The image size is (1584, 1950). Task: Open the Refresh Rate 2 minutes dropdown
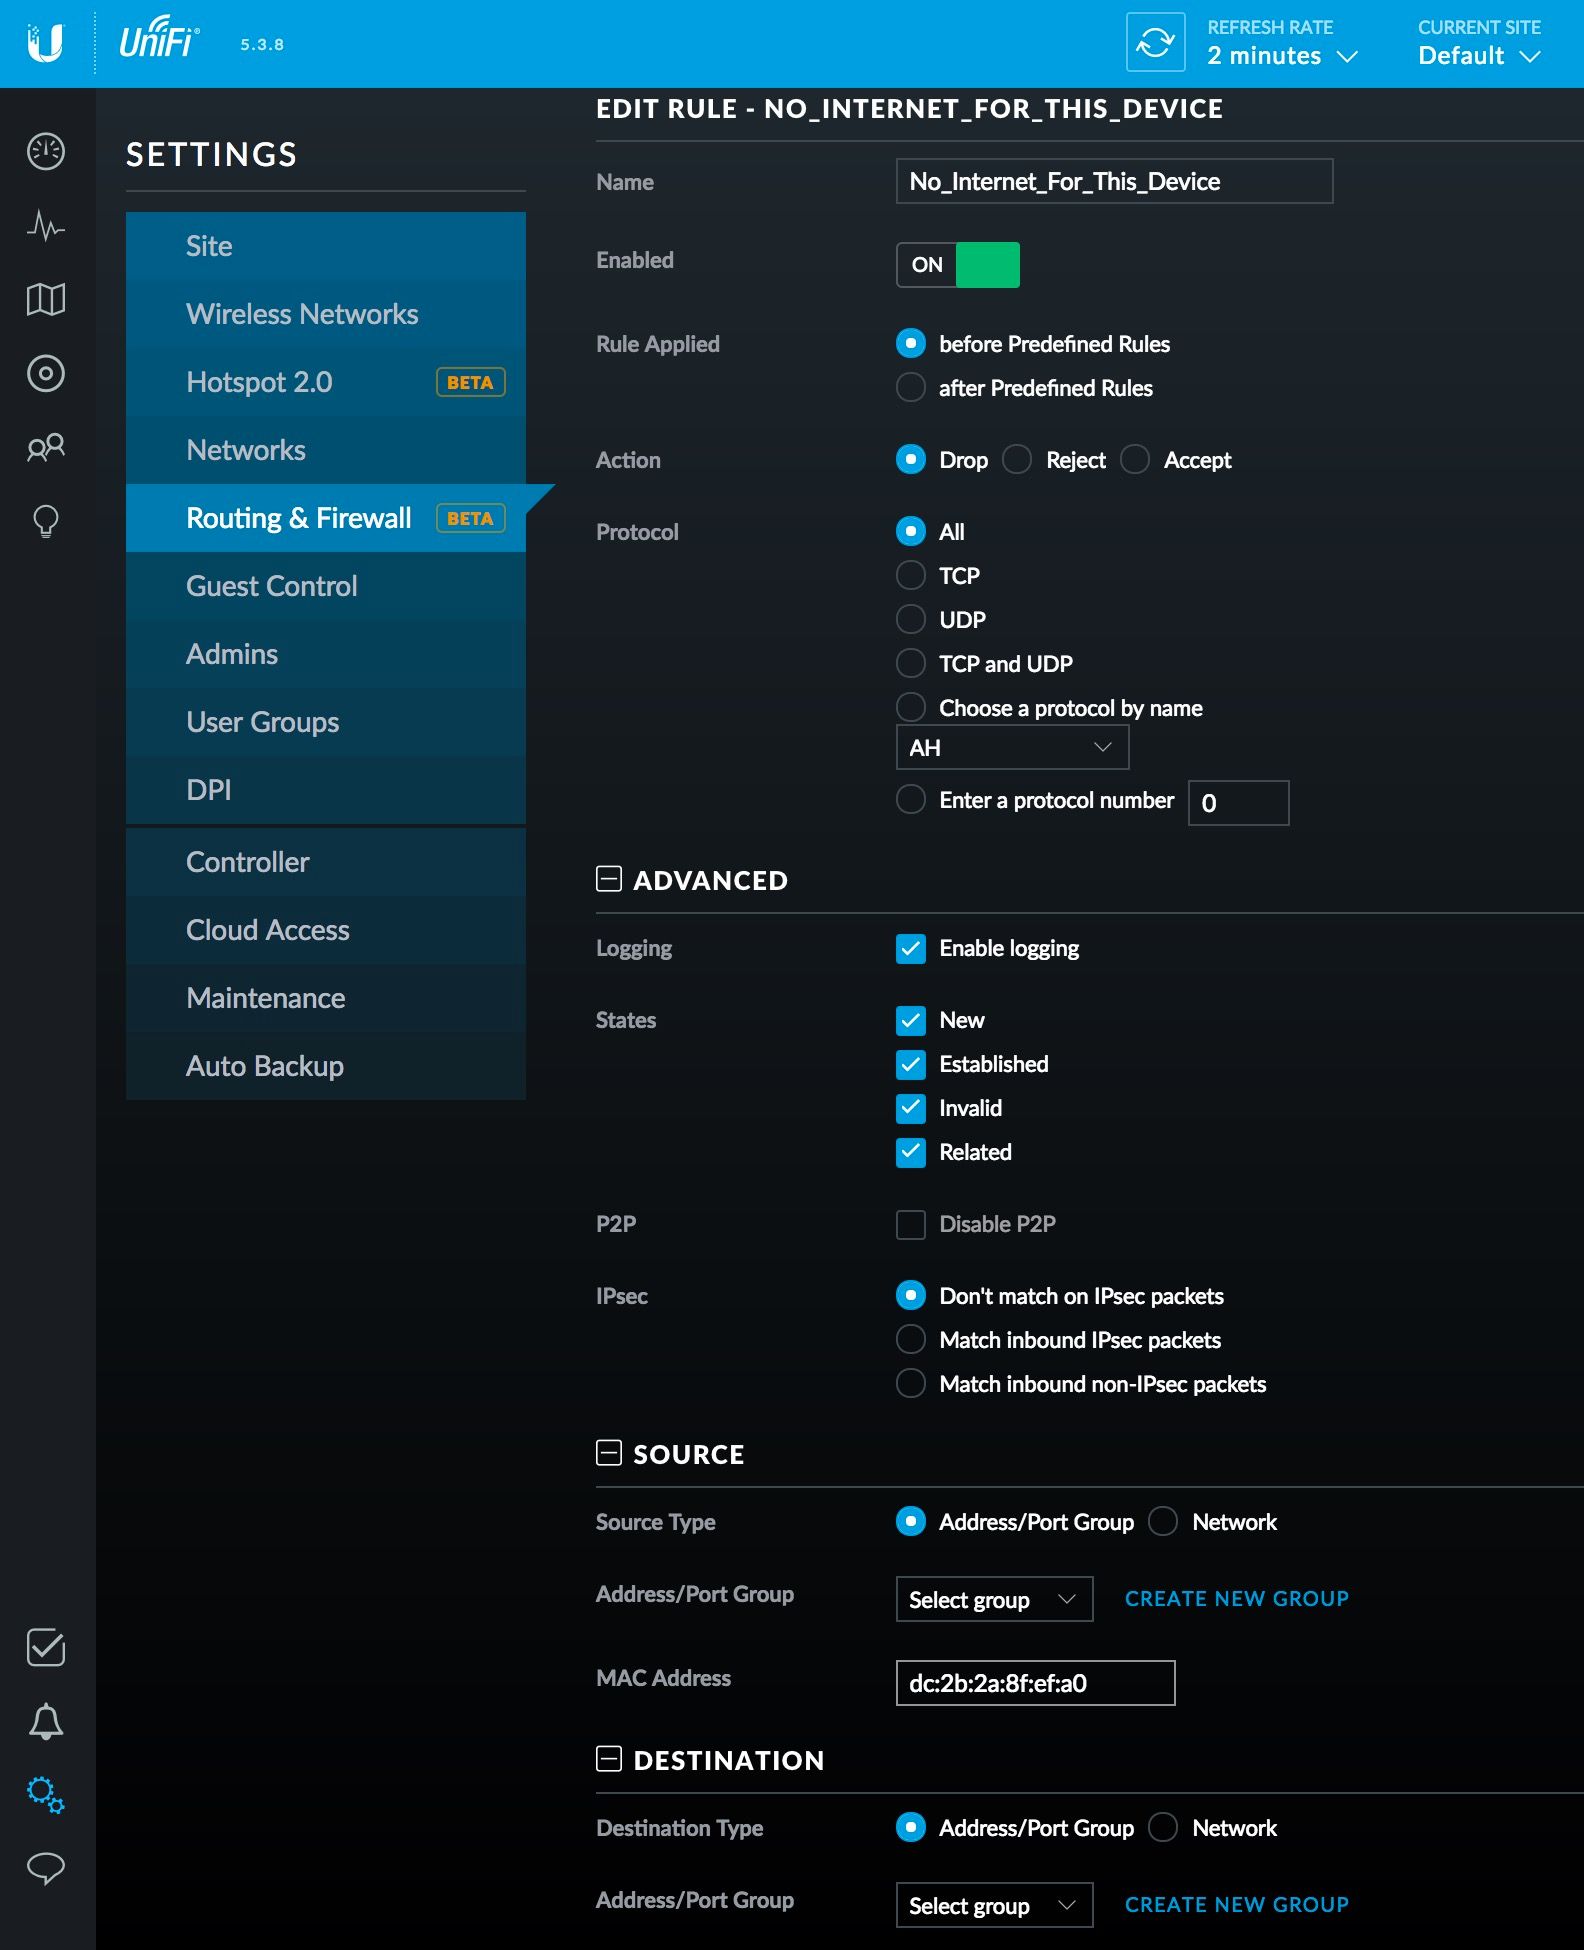[x=1281, y=56]
